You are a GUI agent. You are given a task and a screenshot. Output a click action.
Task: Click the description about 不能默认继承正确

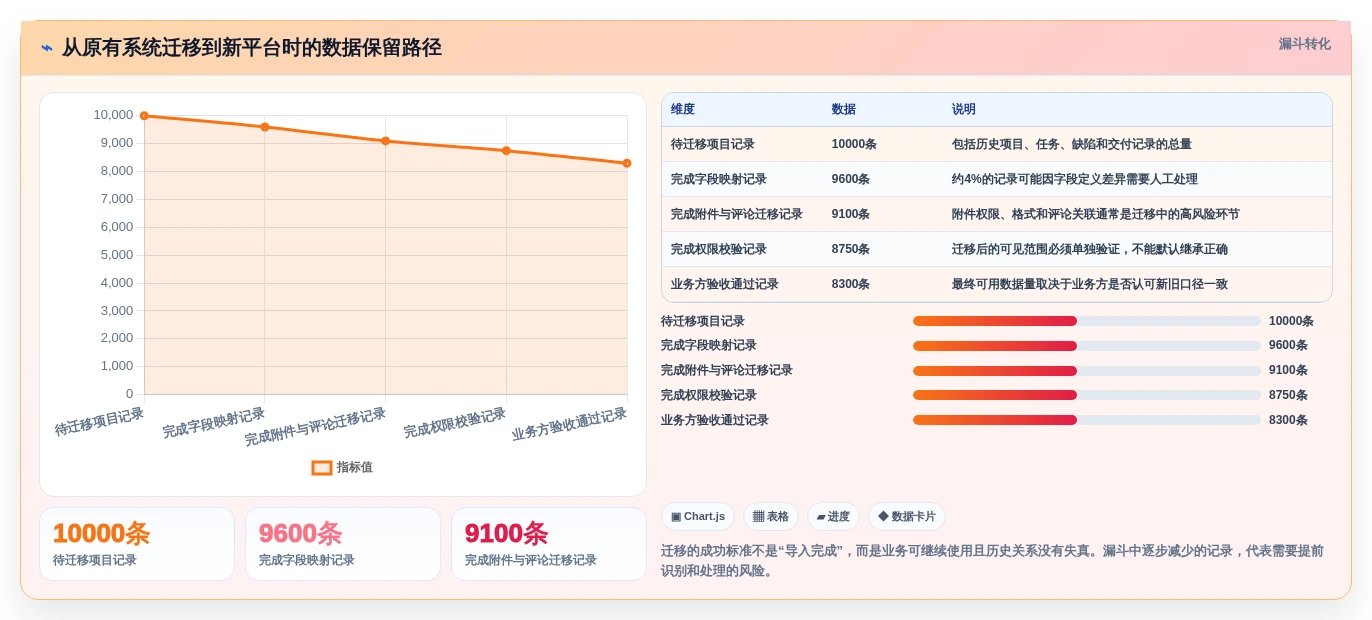click(1090, 249)
